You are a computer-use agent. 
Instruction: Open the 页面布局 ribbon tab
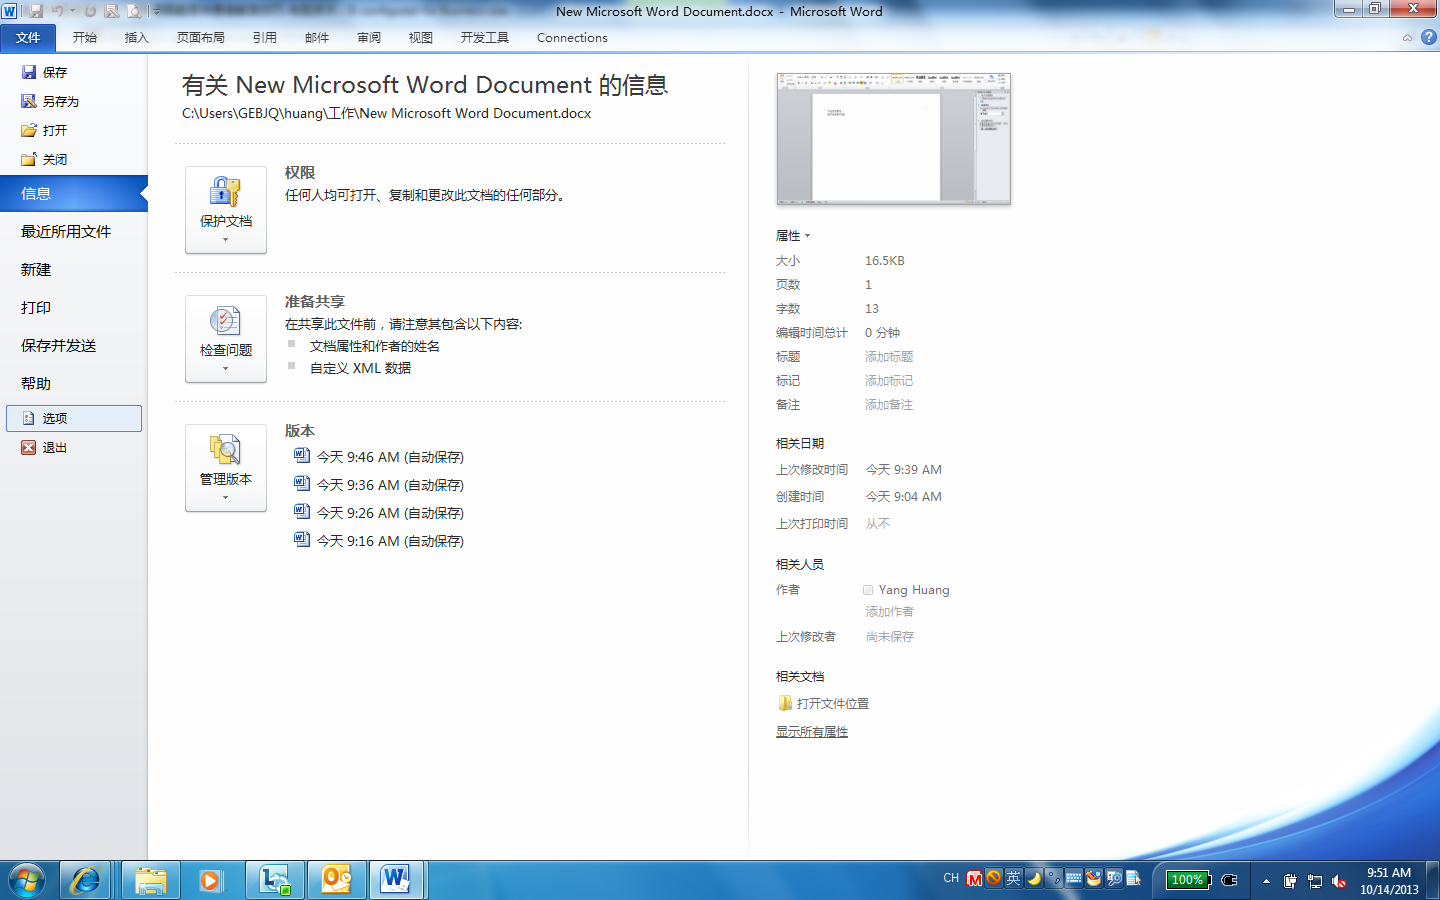point(201,38)
